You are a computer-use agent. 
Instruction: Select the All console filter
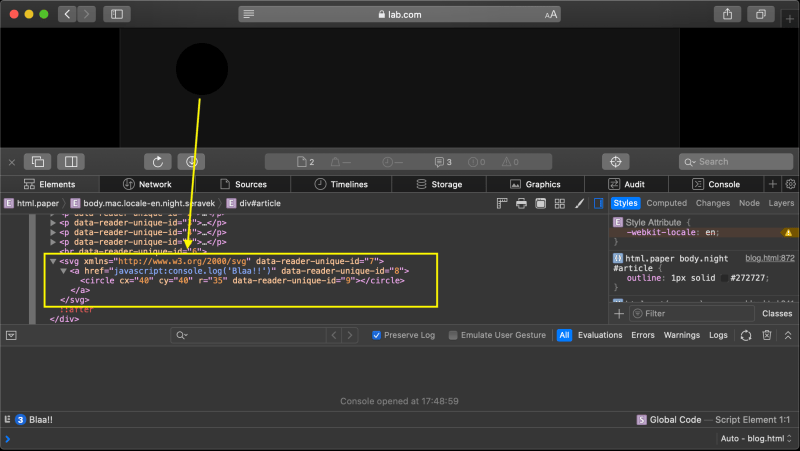coord(564,335)
